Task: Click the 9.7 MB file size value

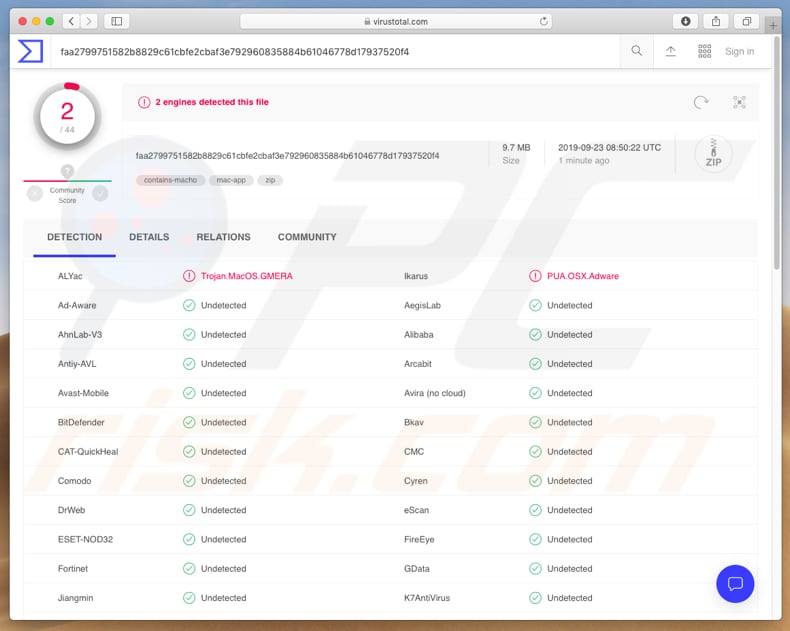Action: (516, 148)
